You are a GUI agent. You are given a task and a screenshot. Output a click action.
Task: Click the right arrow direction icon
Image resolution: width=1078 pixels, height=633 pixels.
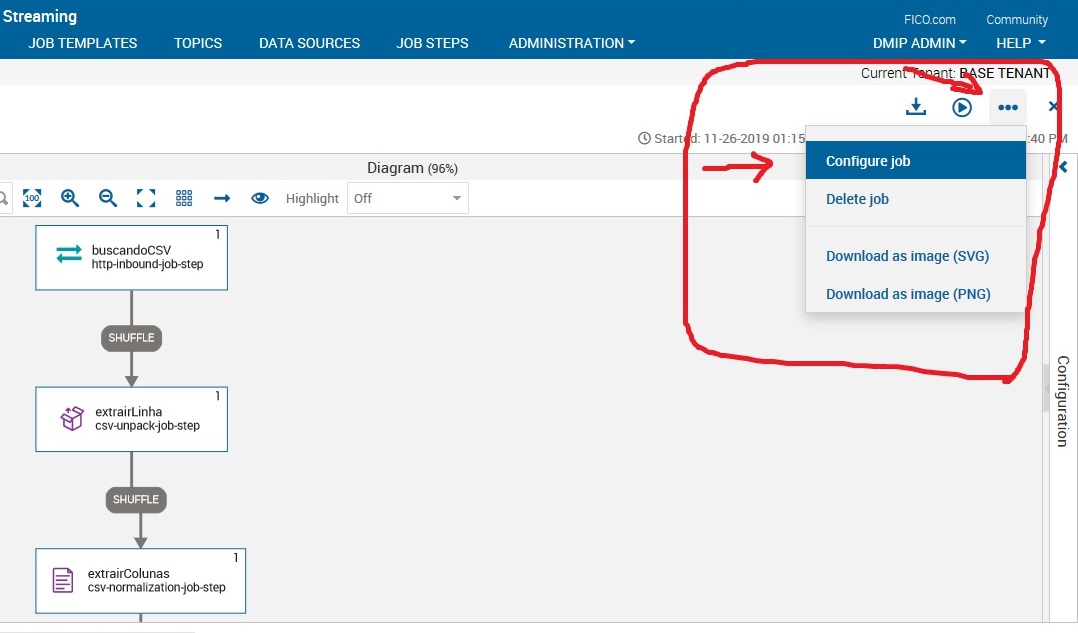coord(222,198)
